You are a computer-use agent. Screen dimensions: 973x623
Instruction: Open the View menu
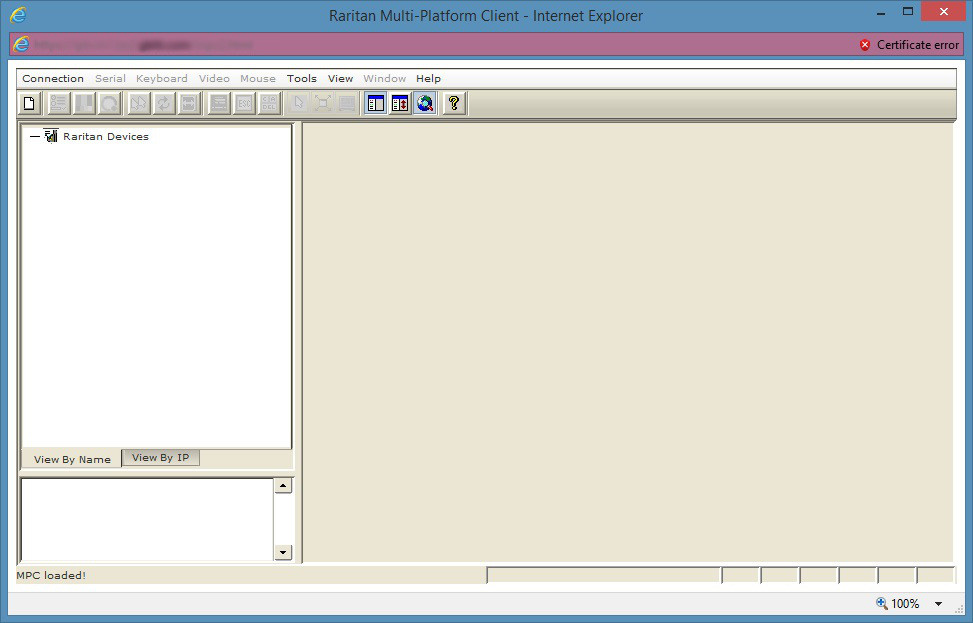341,78
